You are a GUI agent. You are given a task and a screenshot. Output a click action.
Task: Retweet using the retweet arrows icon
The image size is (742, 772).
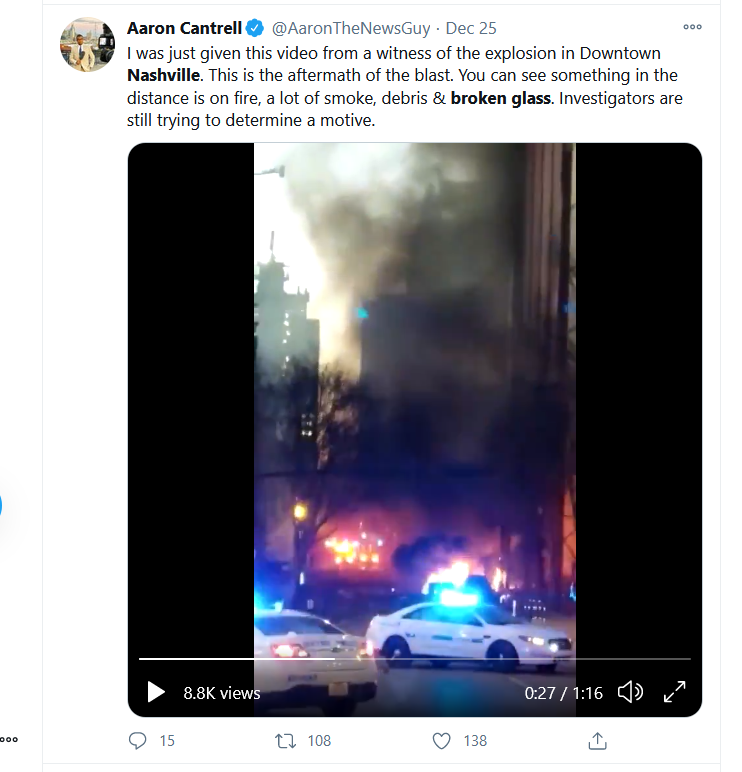pyautogui.click(x=286, y=740)
